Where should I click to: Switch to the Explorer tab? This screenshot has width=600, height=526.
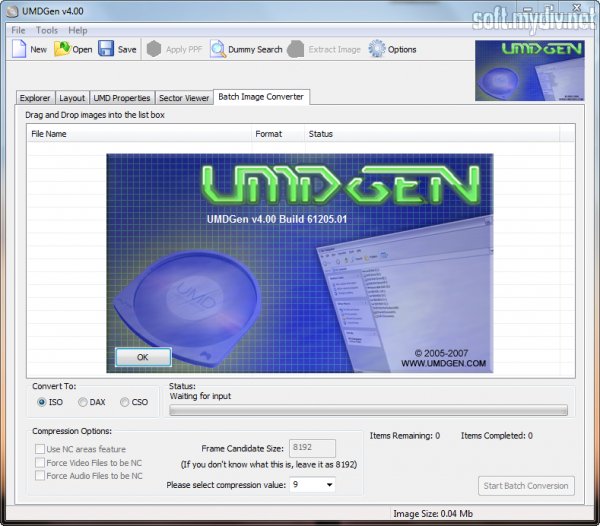pos(35,98)
